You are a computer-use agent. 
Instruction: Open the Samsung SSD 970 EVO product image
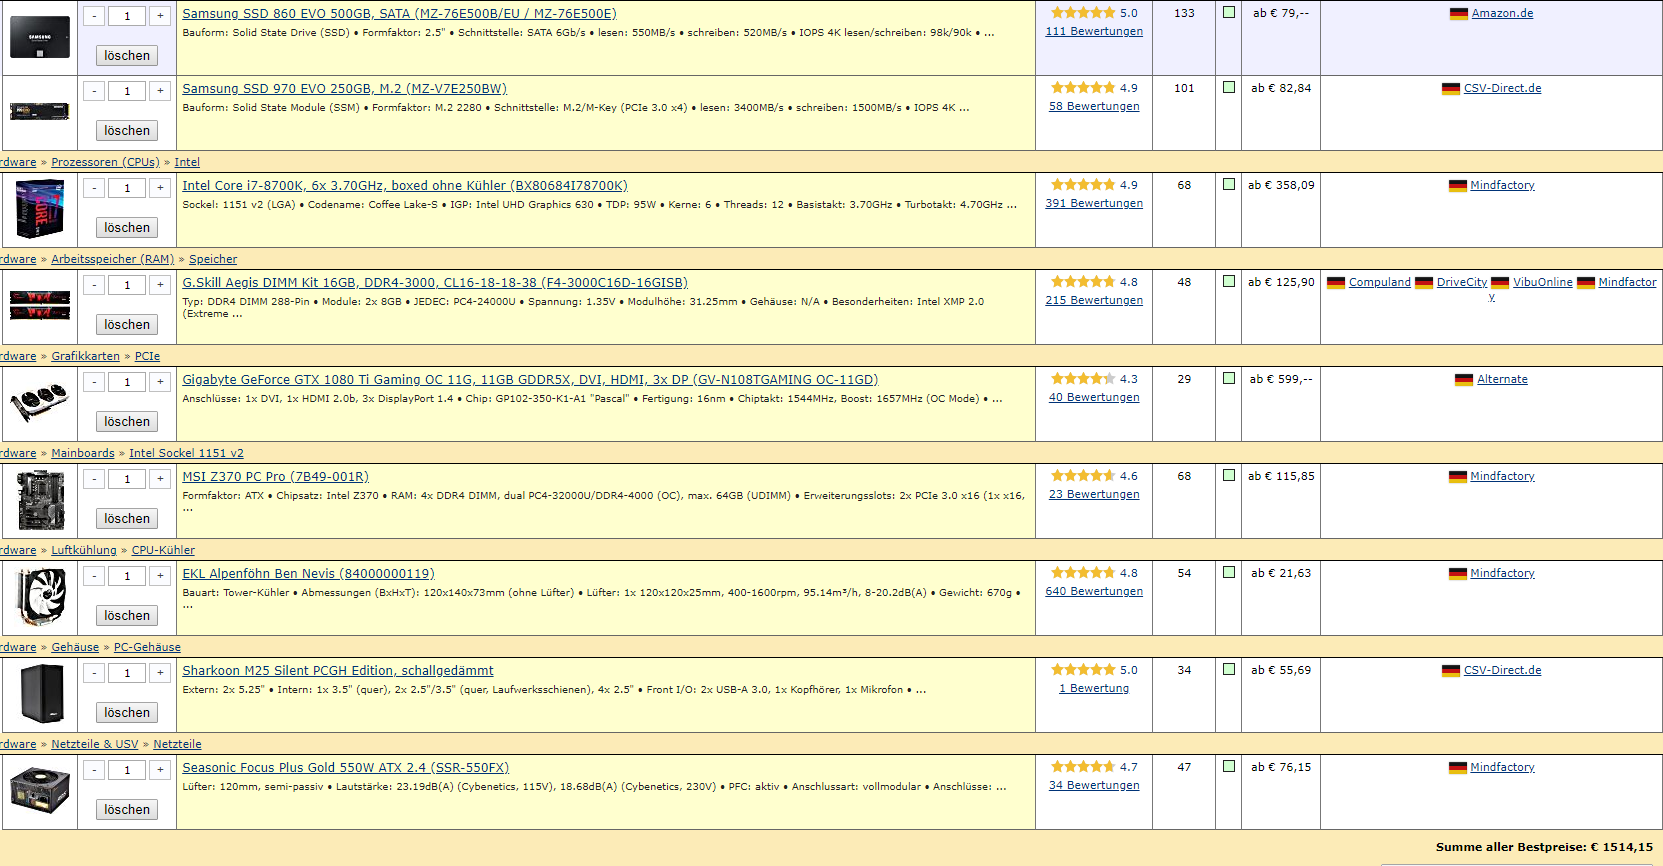point(40,111)
